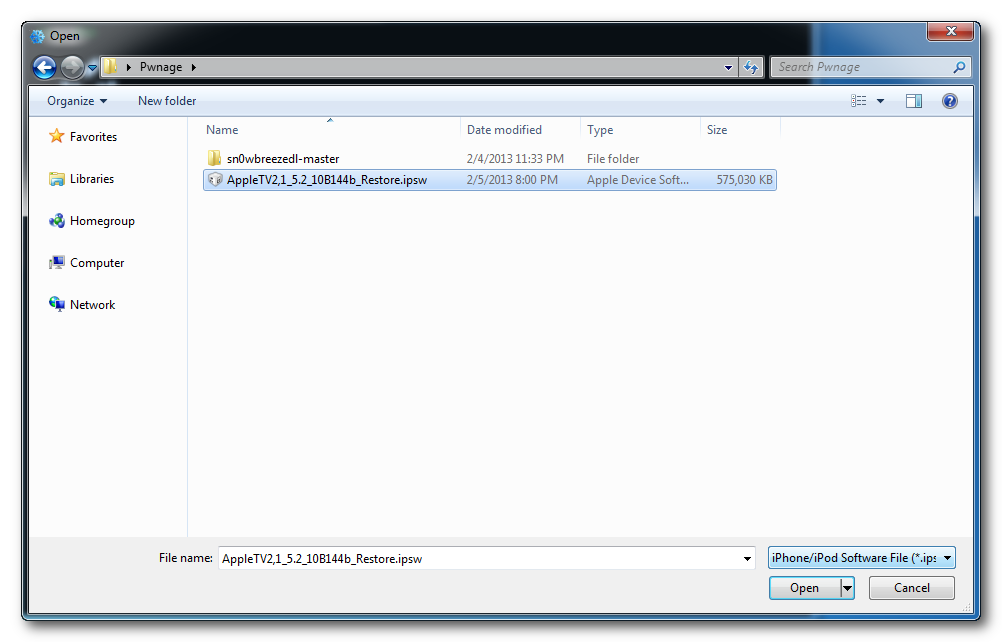Open Help with the question mark icon
Screen dimensions: 1002x642
(950, 101)
